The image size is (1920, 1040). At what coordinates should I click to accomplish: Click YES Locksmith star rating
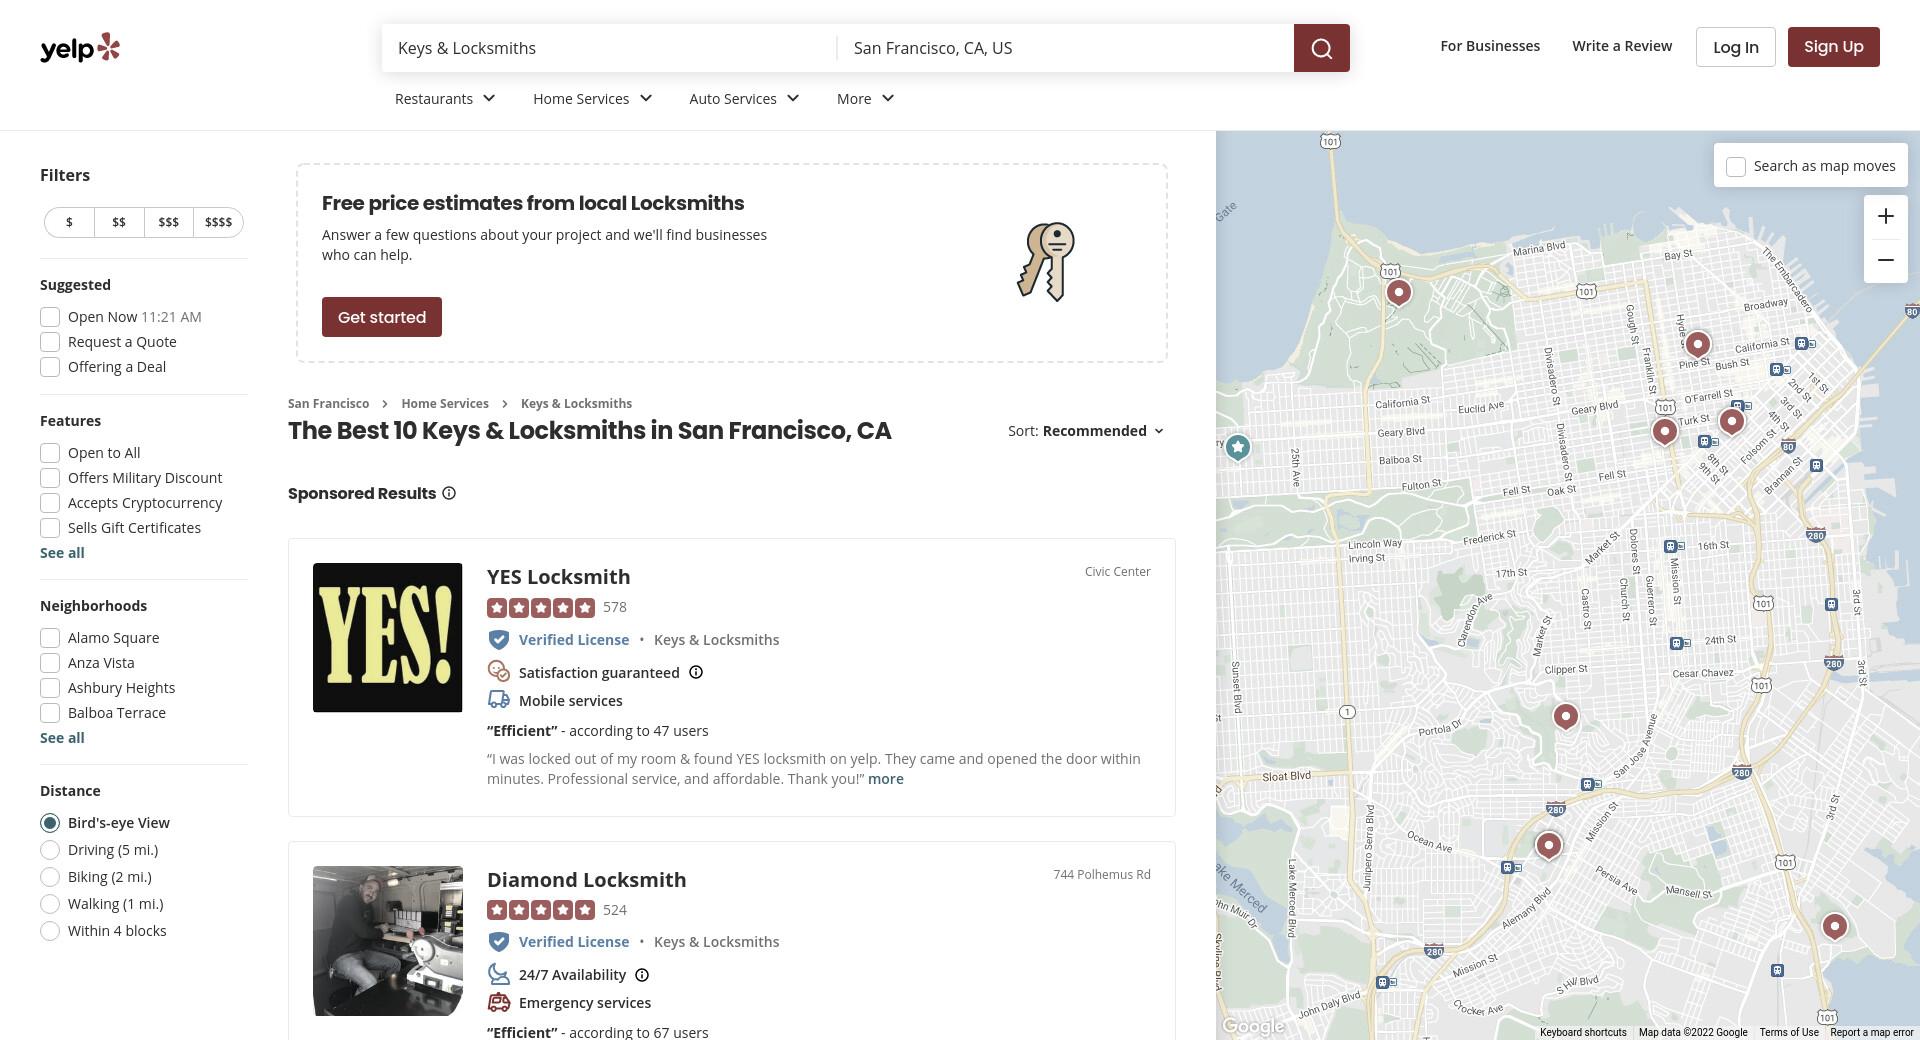point(541,607)
